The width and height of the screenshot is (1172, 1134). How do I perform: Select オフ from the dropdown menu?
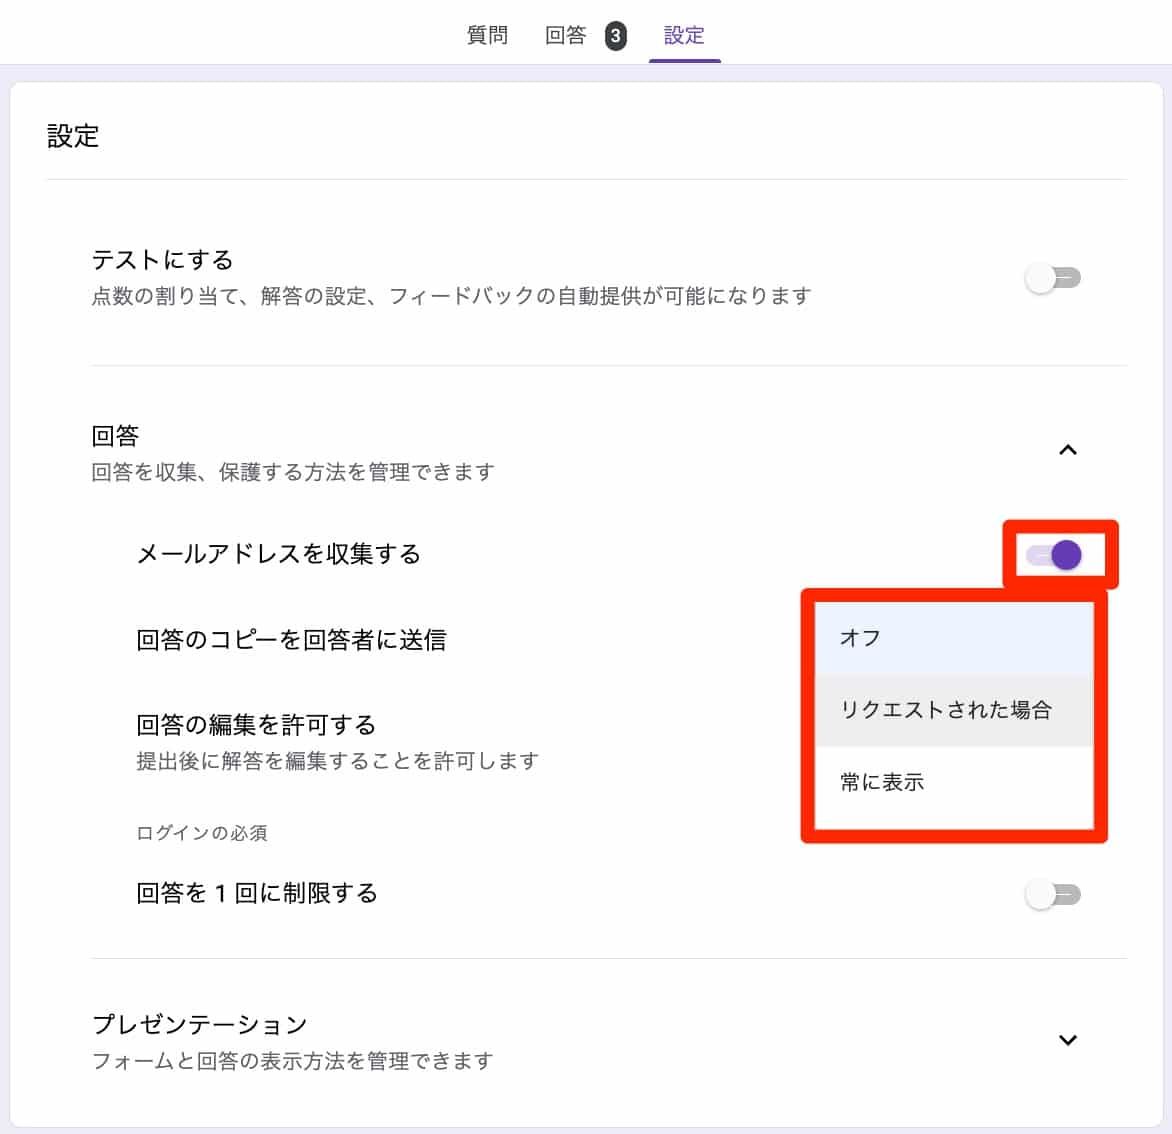point(861,637)
